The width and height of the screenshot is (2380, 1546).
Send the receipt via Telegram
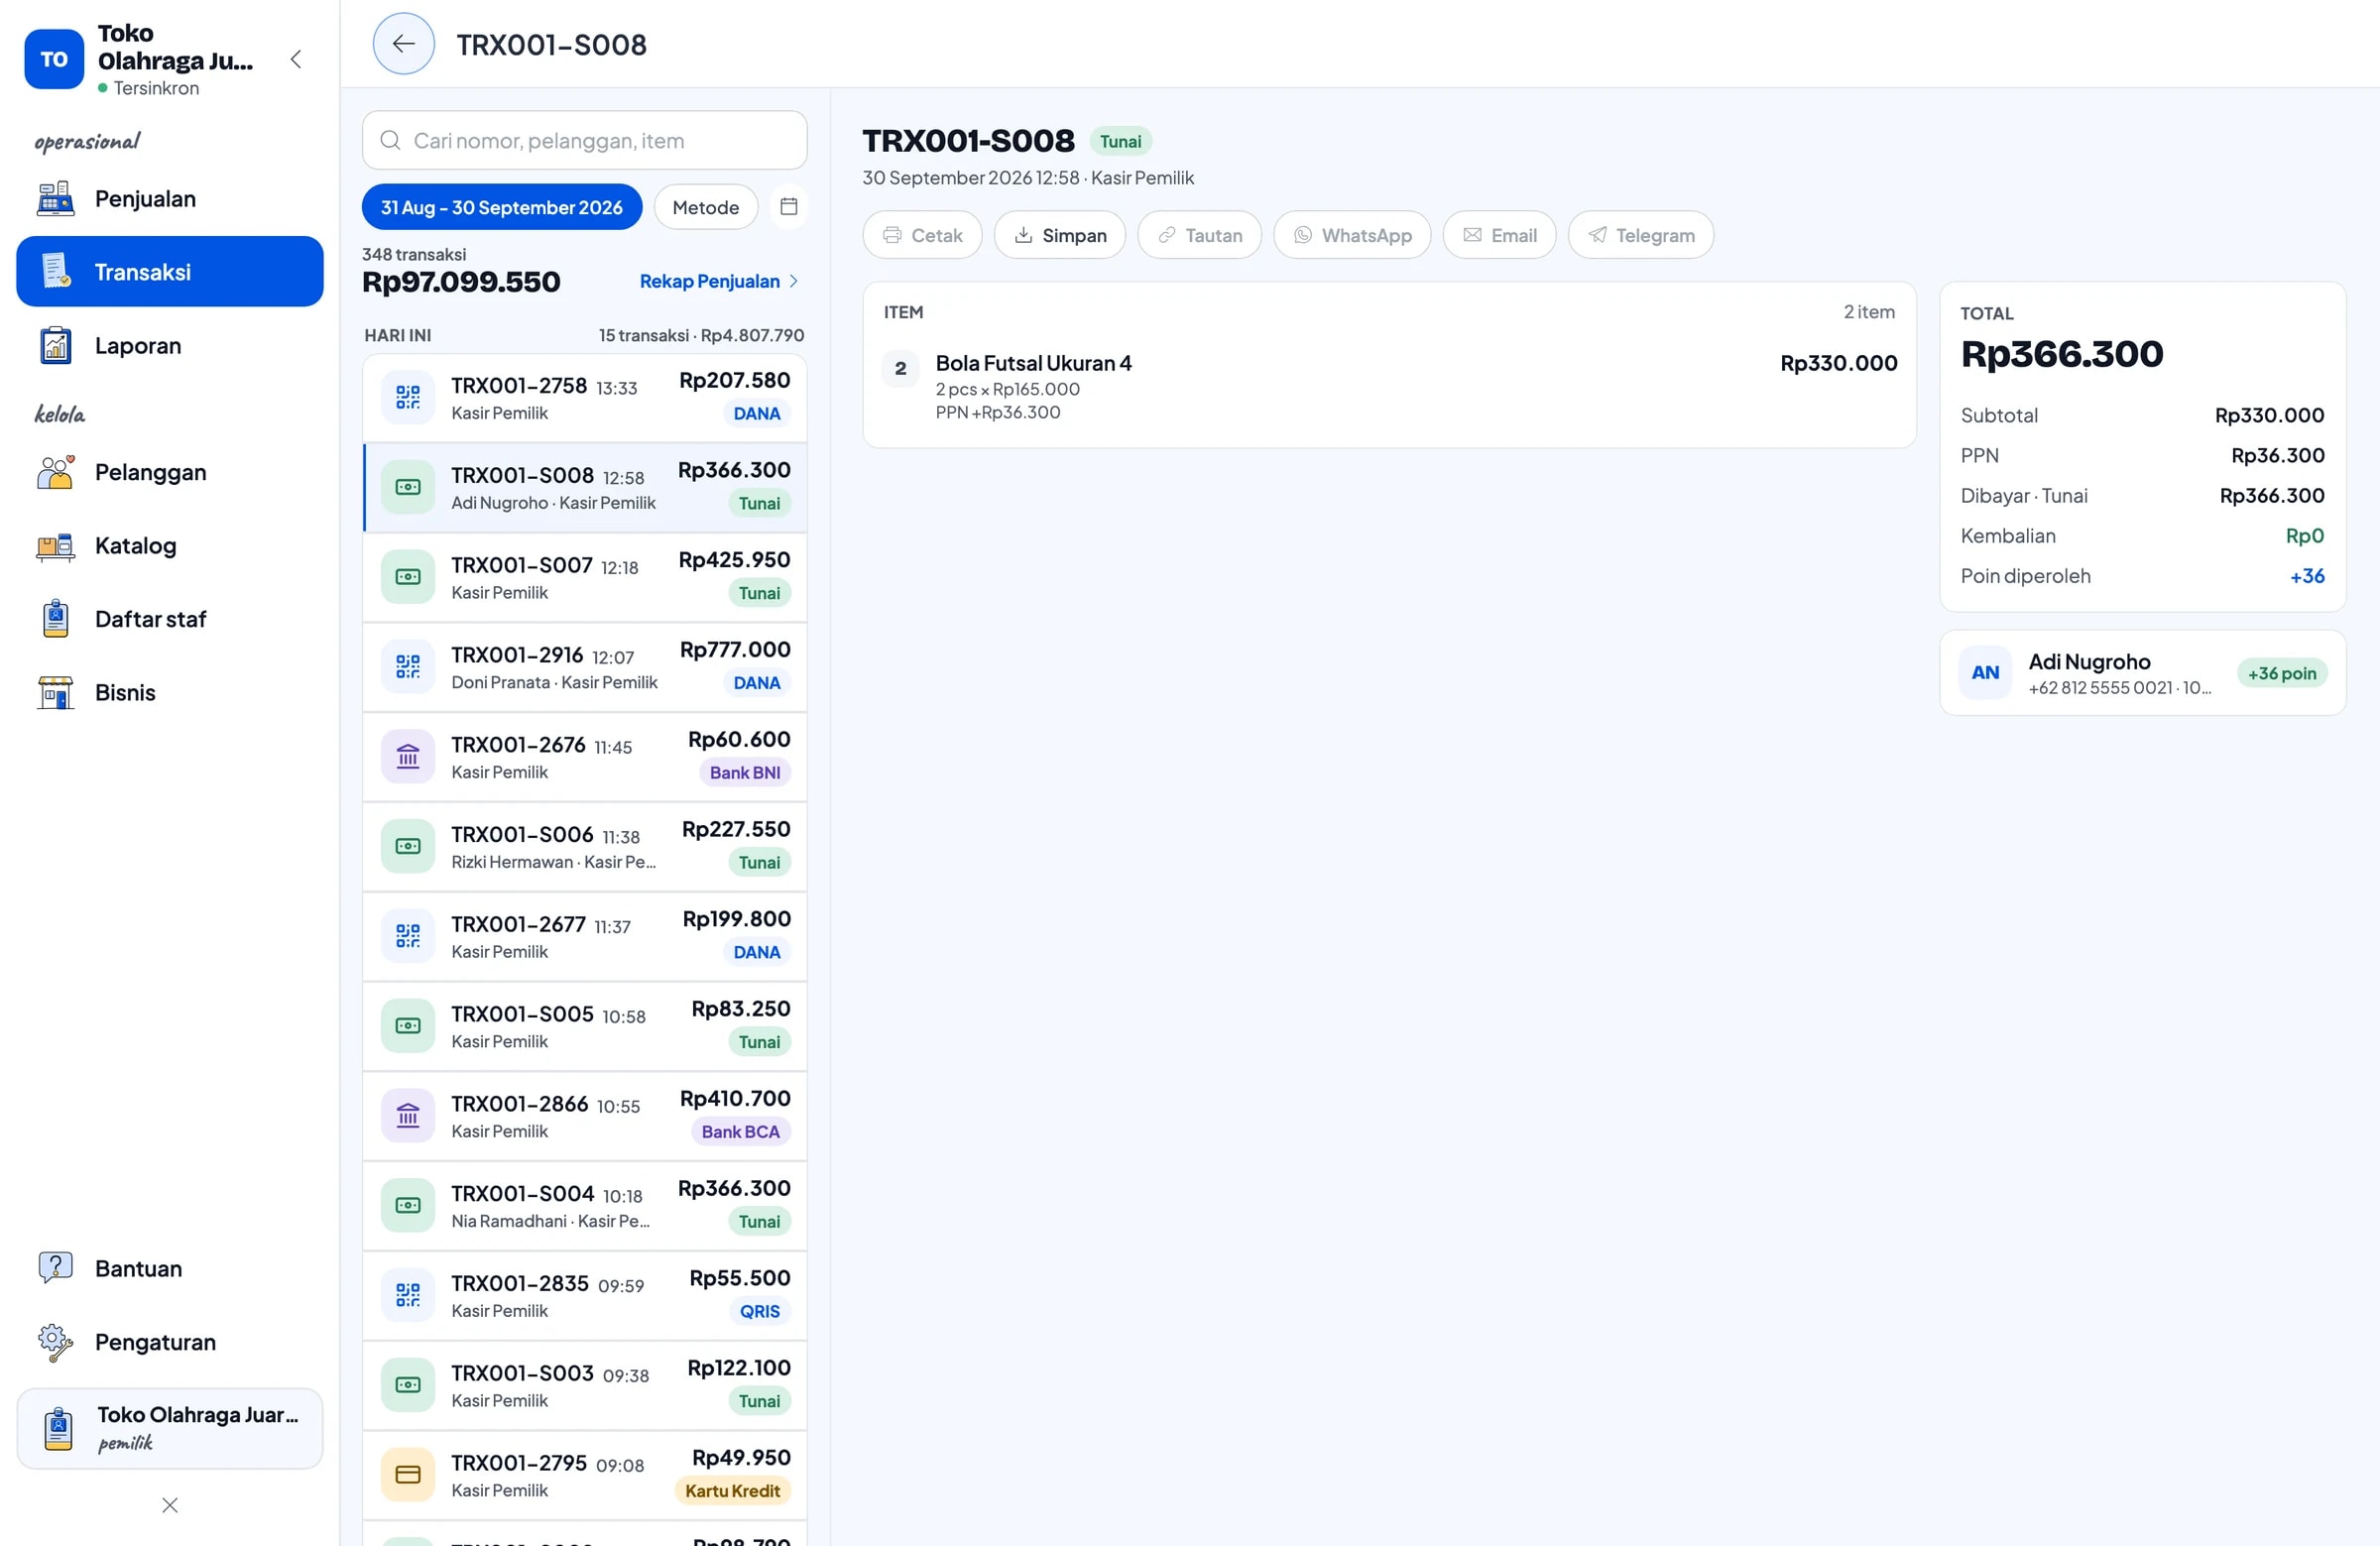pos(1640,235)
